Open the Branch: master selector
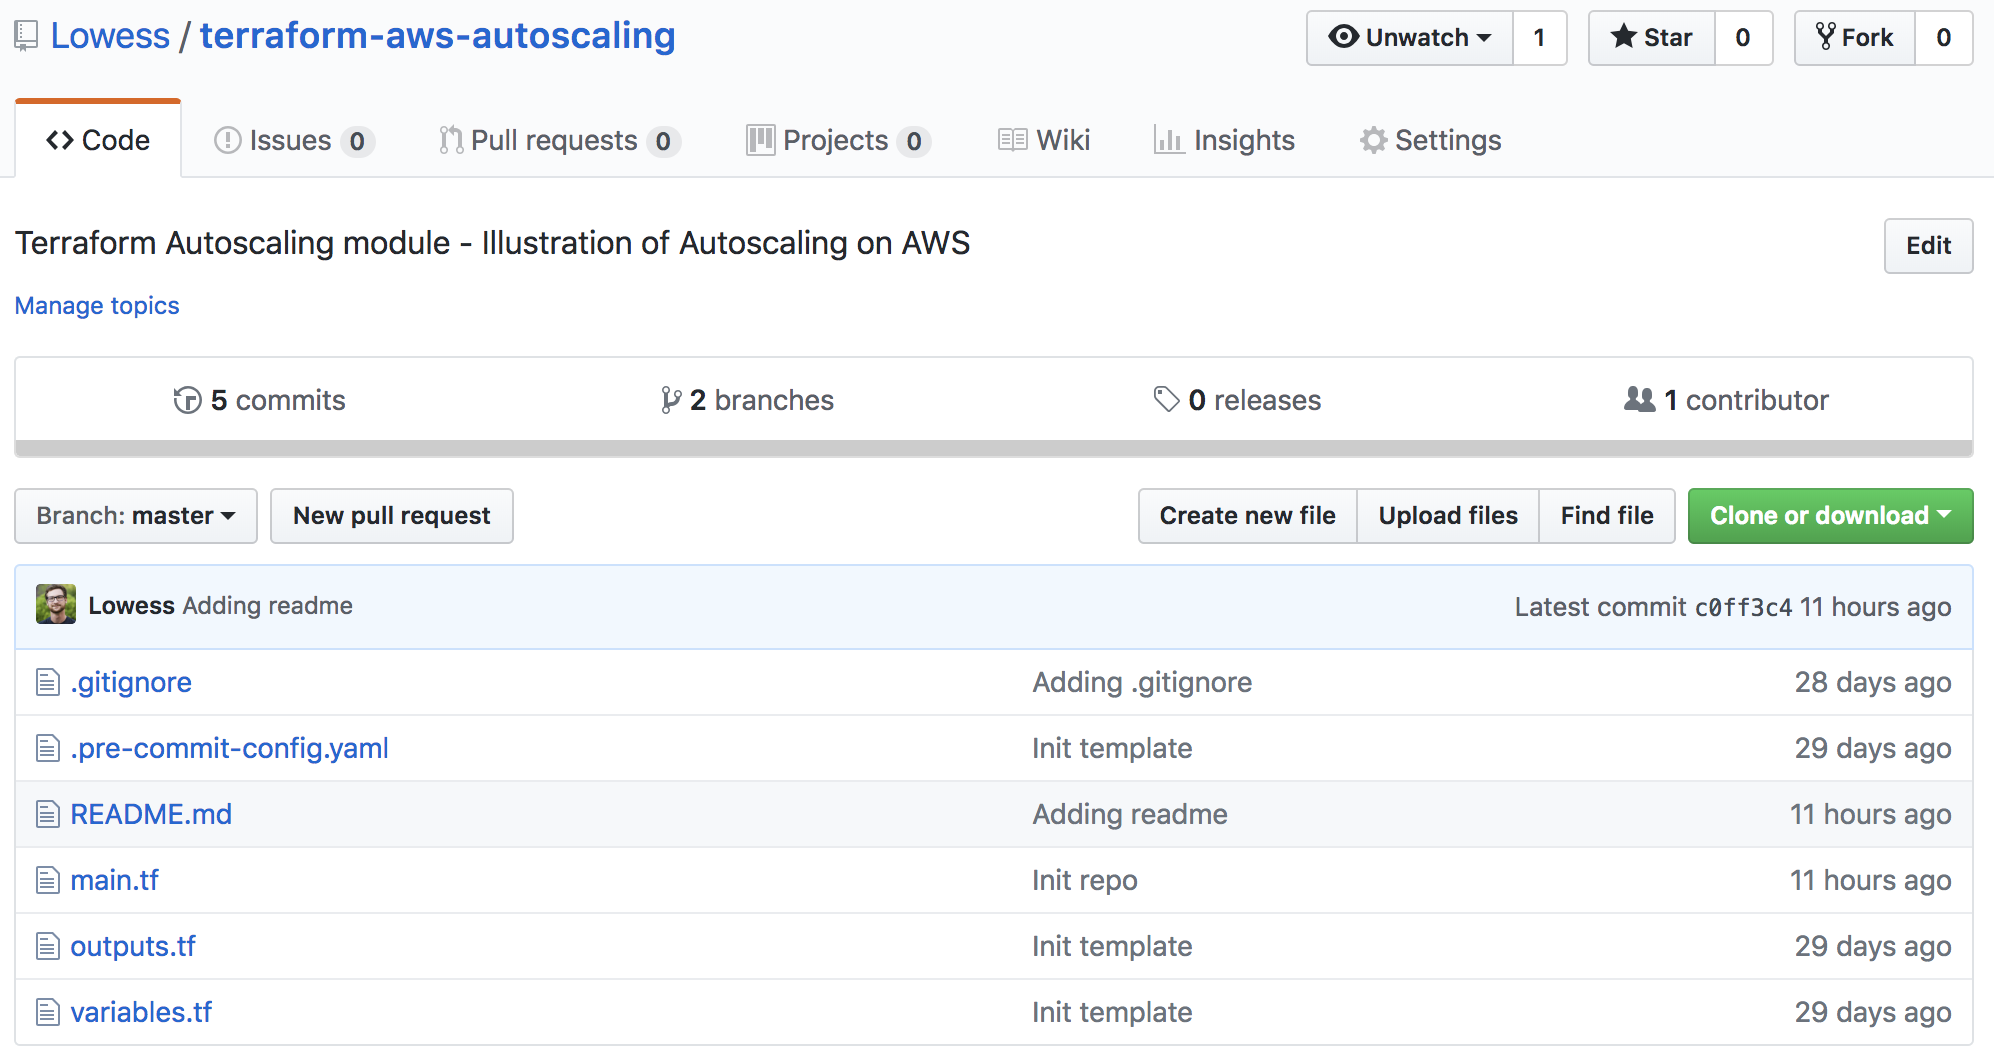This screenshot has width=1994, height=1058. [x=136, y=516]
